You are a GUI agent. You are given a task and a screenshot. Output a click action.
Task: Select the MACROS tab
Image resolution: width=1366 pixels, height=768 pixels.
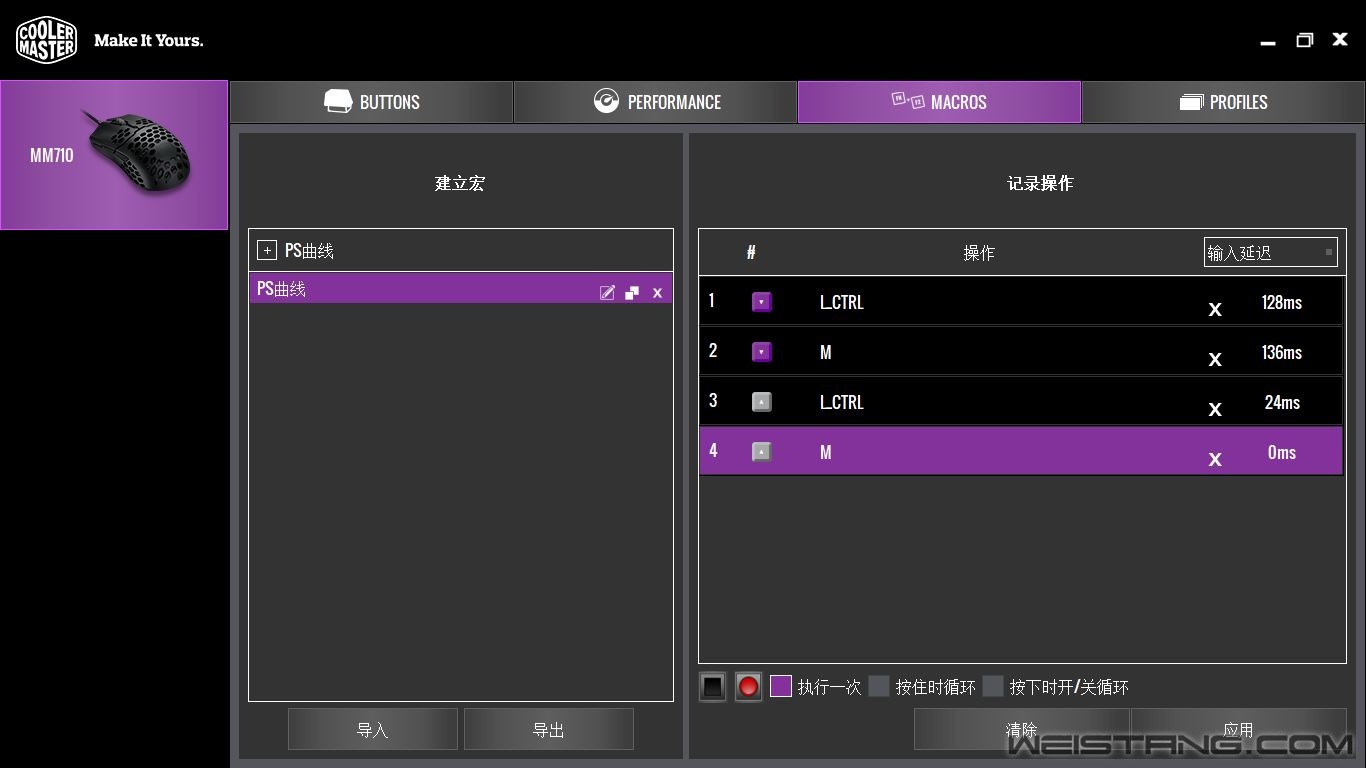click(939, 102)
